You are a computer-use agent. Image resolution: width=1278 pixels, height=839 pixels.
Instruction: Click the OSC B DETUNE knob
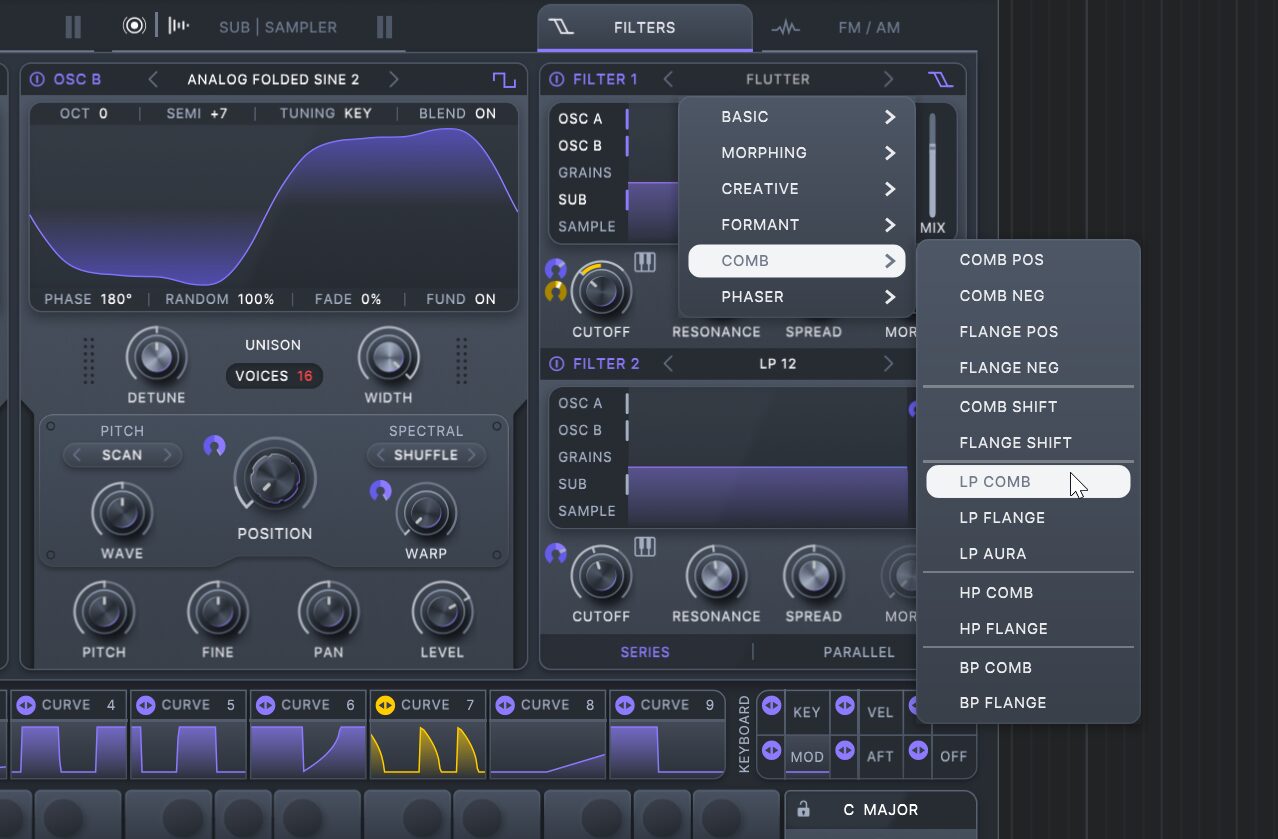point(156,357)
